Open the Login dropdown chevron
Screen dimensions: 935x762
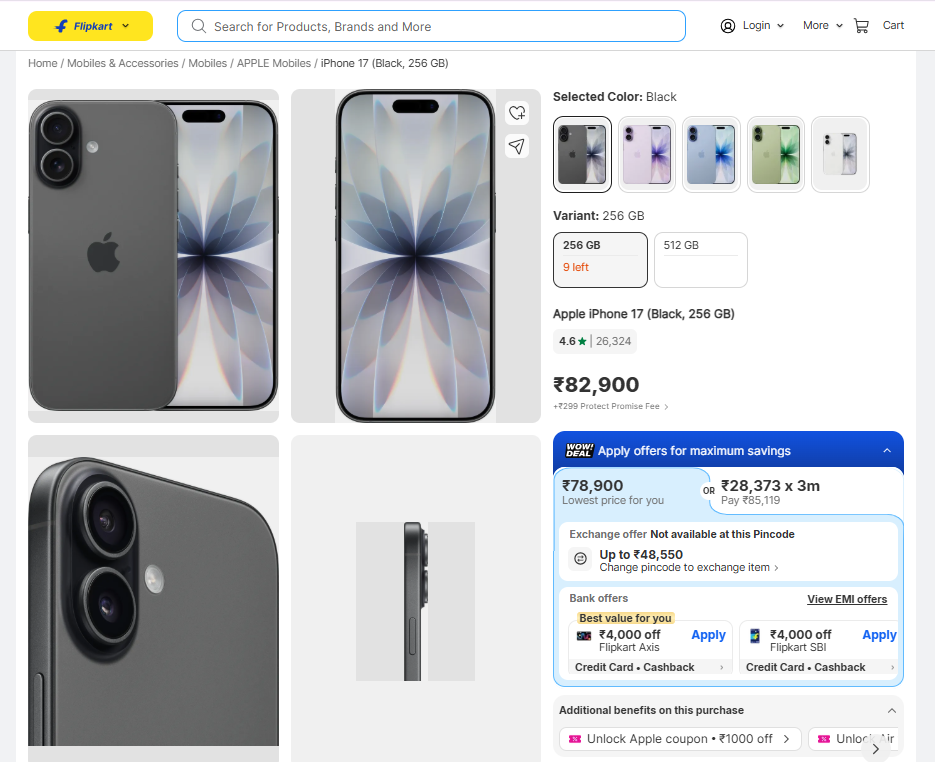tap(780, 26)
